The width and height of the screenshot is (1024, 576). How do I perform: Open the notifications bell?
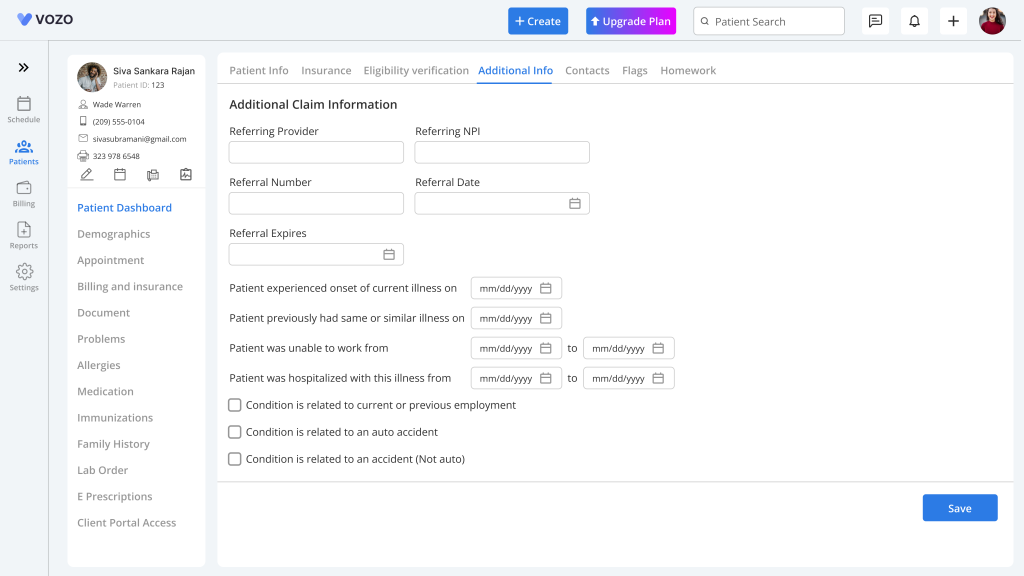point(914,21)
